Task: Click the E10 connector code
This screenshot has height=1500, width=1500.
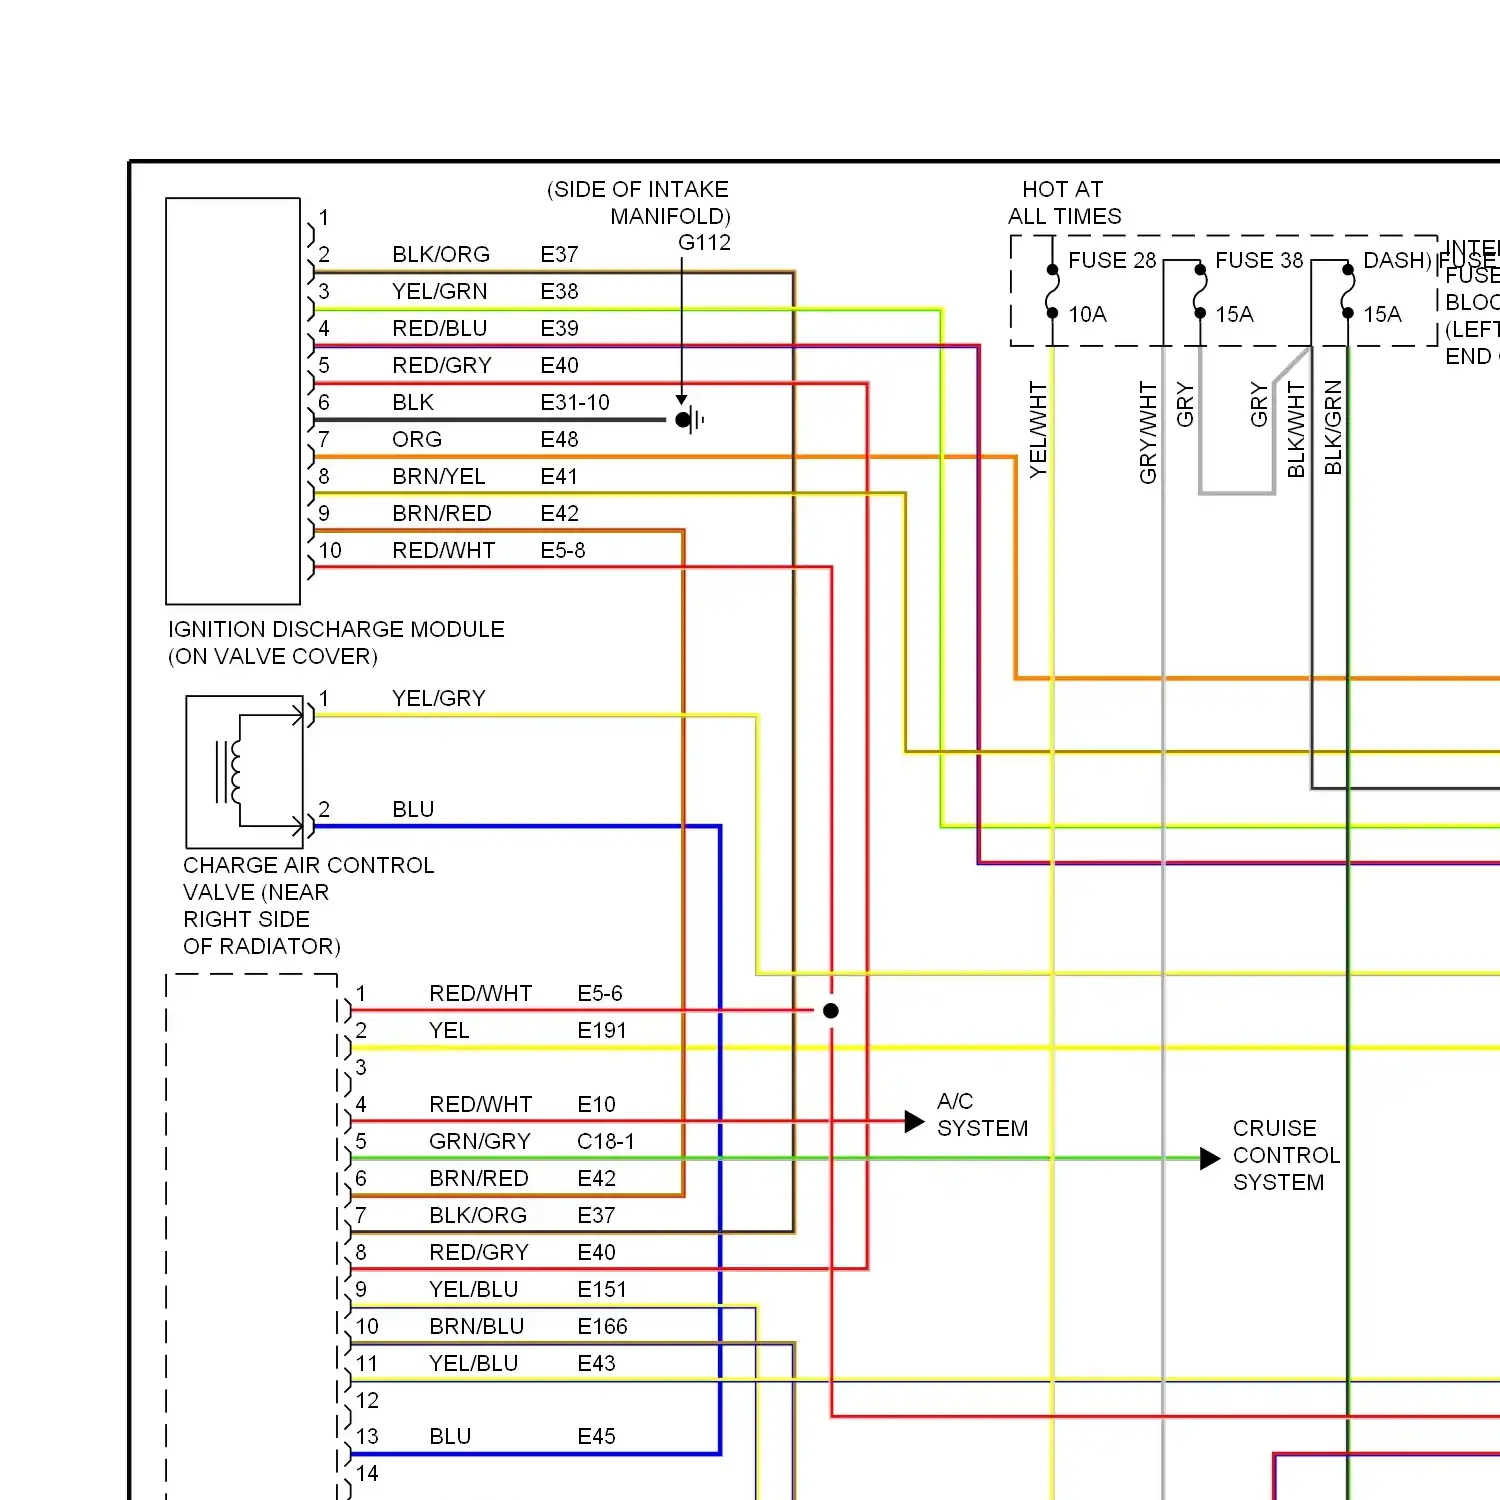Action: [596, 1105]
